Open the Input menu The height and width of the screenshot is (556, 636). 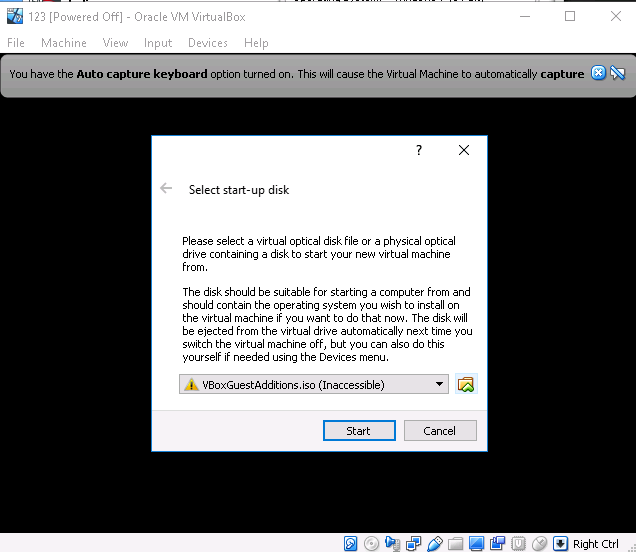pyautogui.click(x=158, y=43)
